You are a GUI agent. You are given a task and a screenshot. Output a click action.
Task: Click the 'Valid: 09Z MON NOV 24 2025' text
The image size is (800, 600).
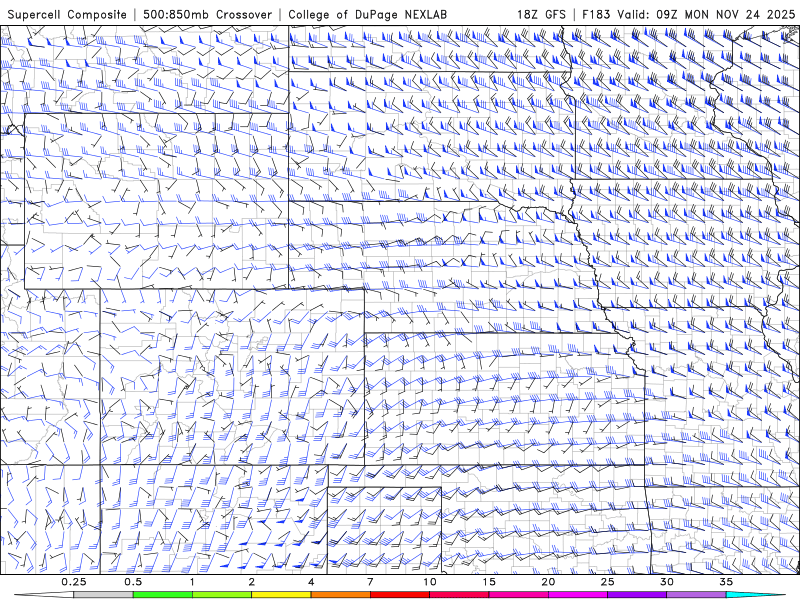coord(706,14)
